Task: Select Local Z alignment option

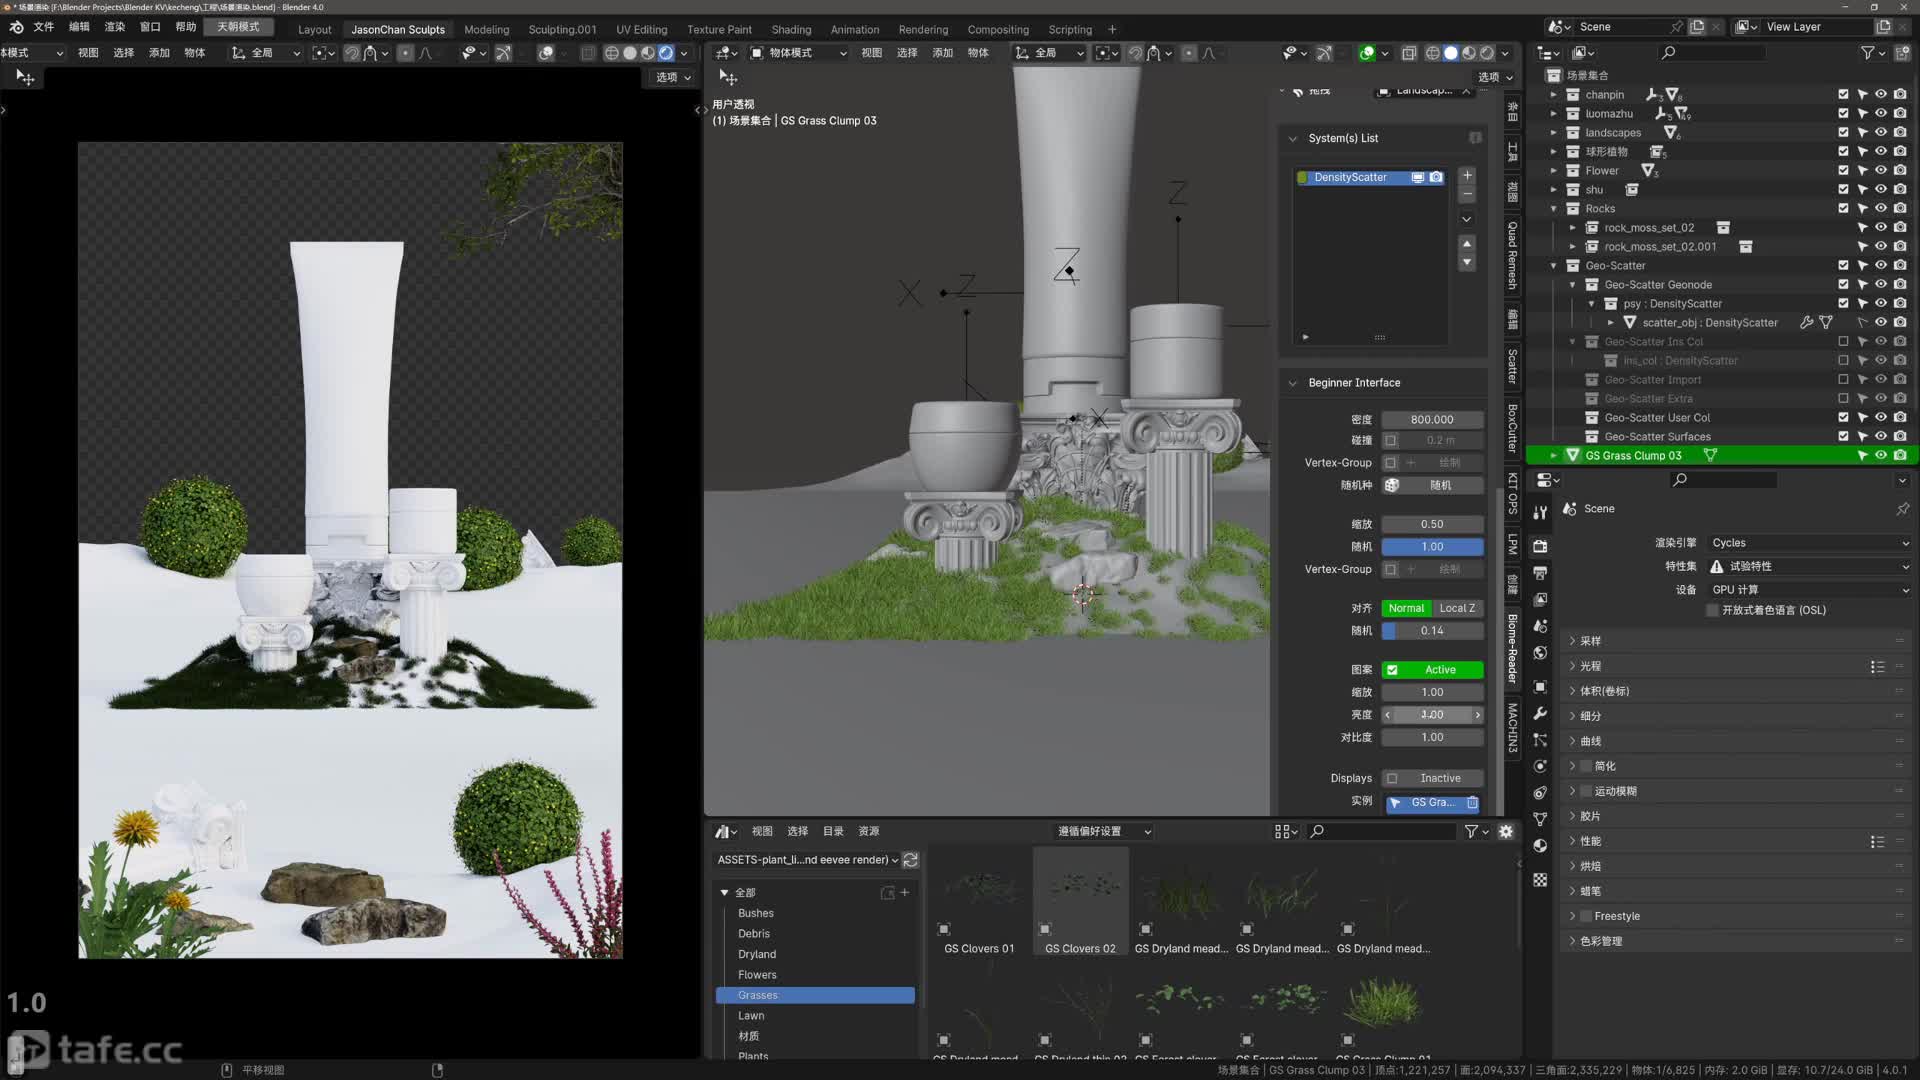Action: click(1457, 608)
